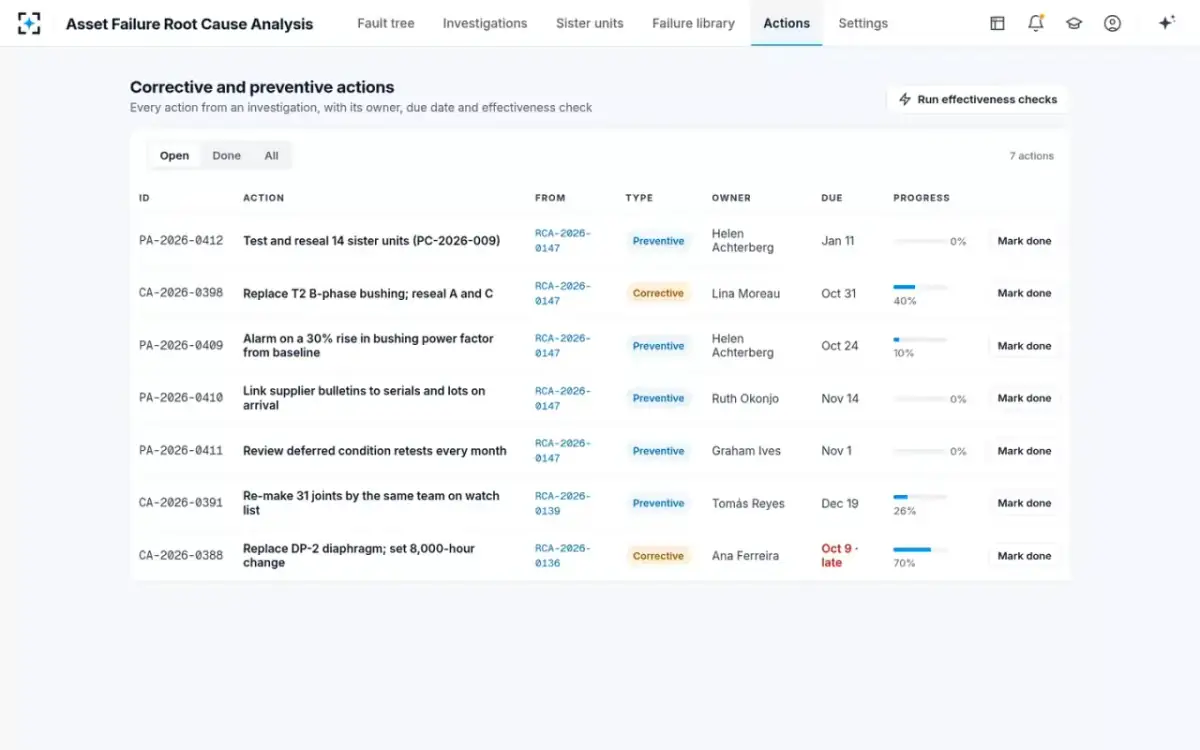Go to the Sister units tab

[590, 23]
